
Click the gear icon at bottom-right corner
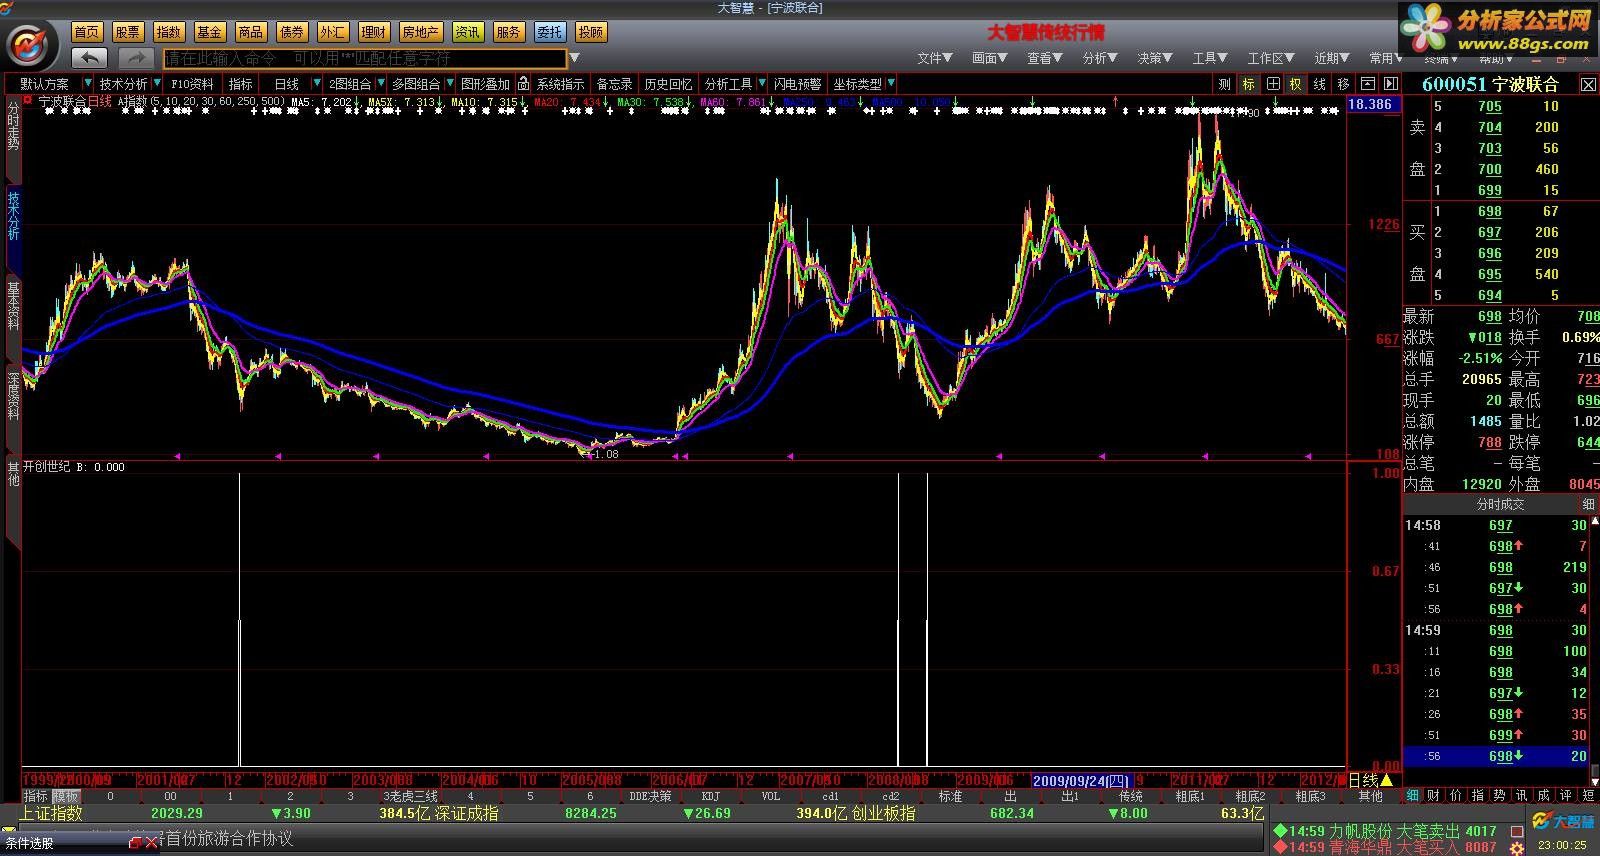tap(1515, 848)
